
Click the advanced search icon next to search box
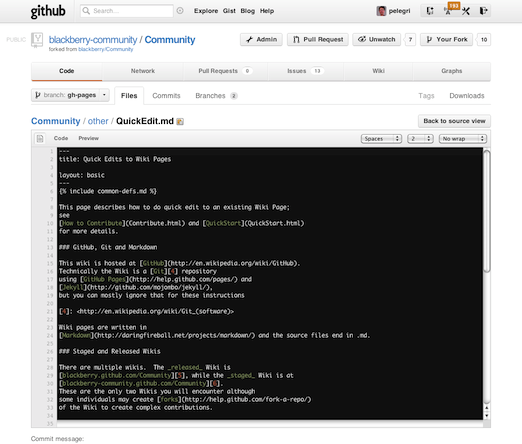[x=180, y=11]
